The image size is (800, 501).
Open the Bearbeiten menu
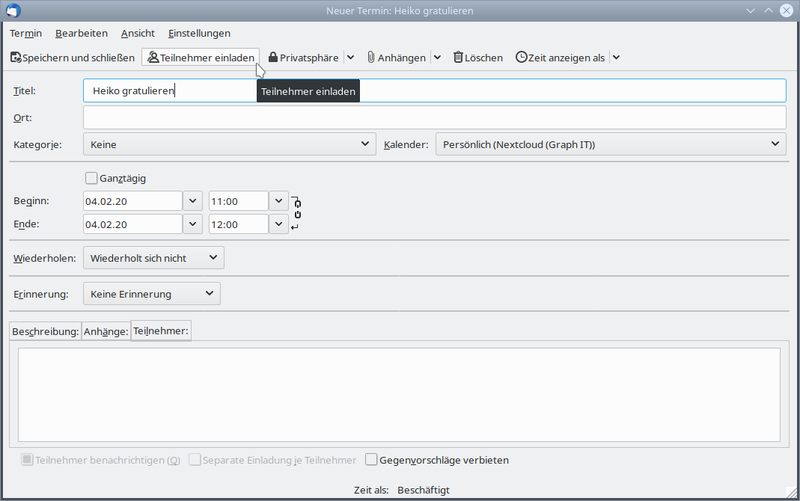(81, 33)
